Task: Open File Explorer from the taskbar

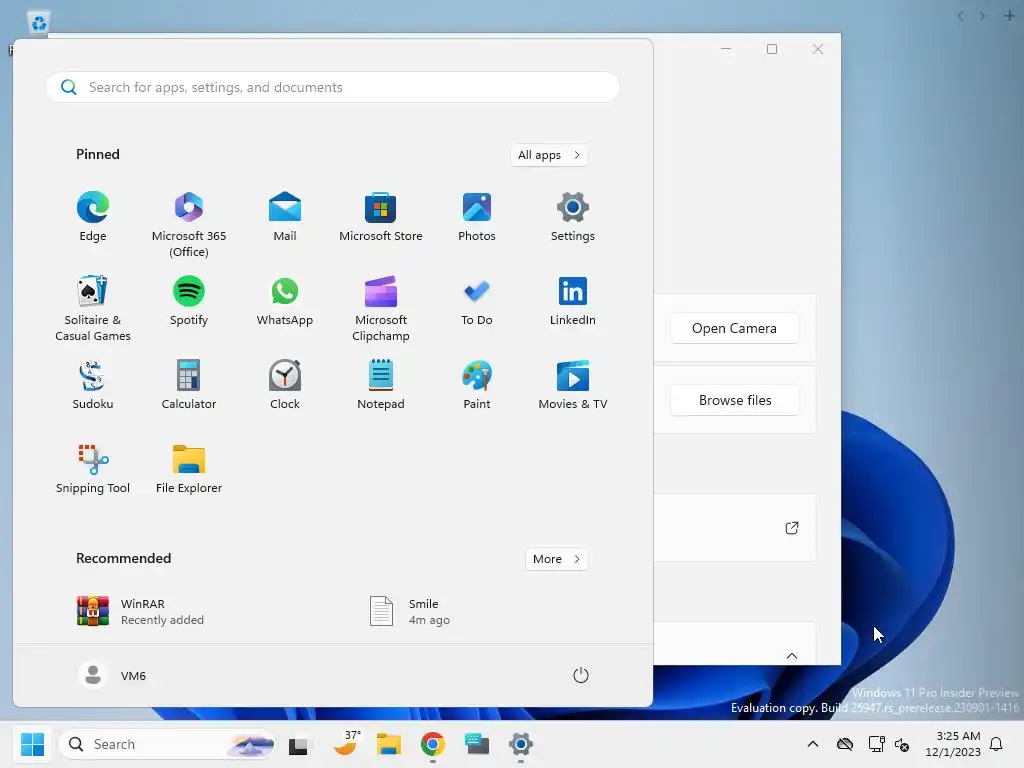Action: [x=389, y=744]
